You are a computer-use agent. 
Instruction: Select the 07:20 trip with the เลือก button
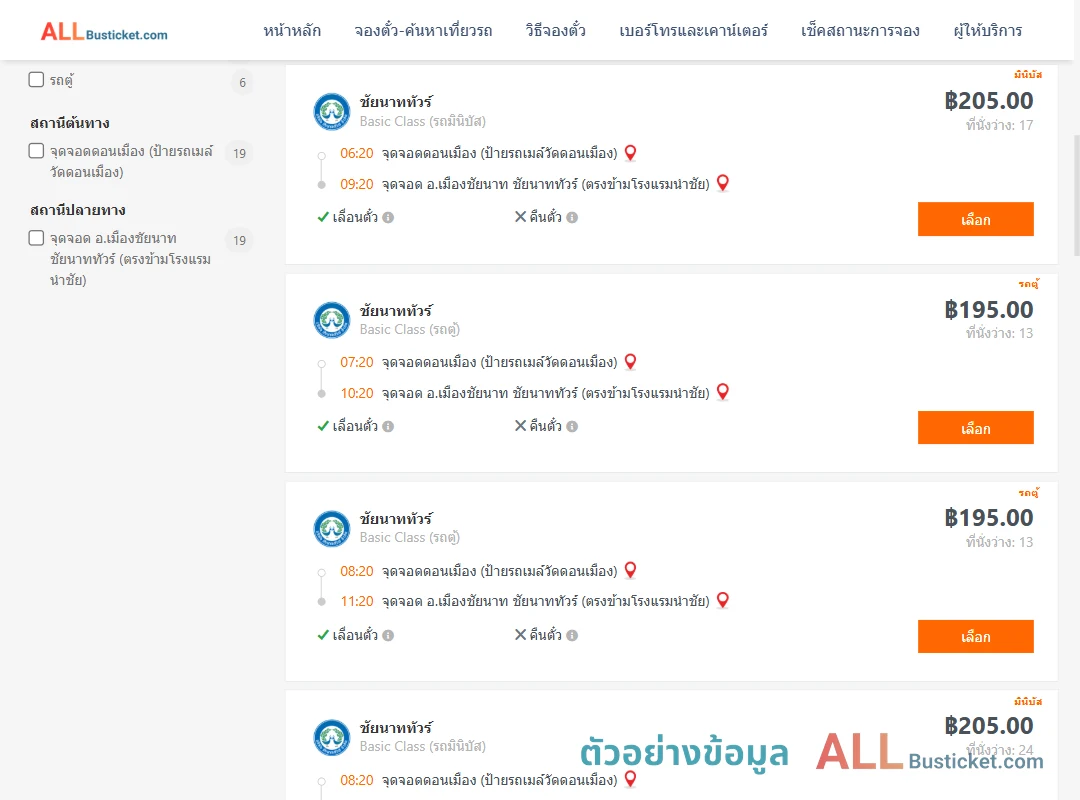coord(975,428)
